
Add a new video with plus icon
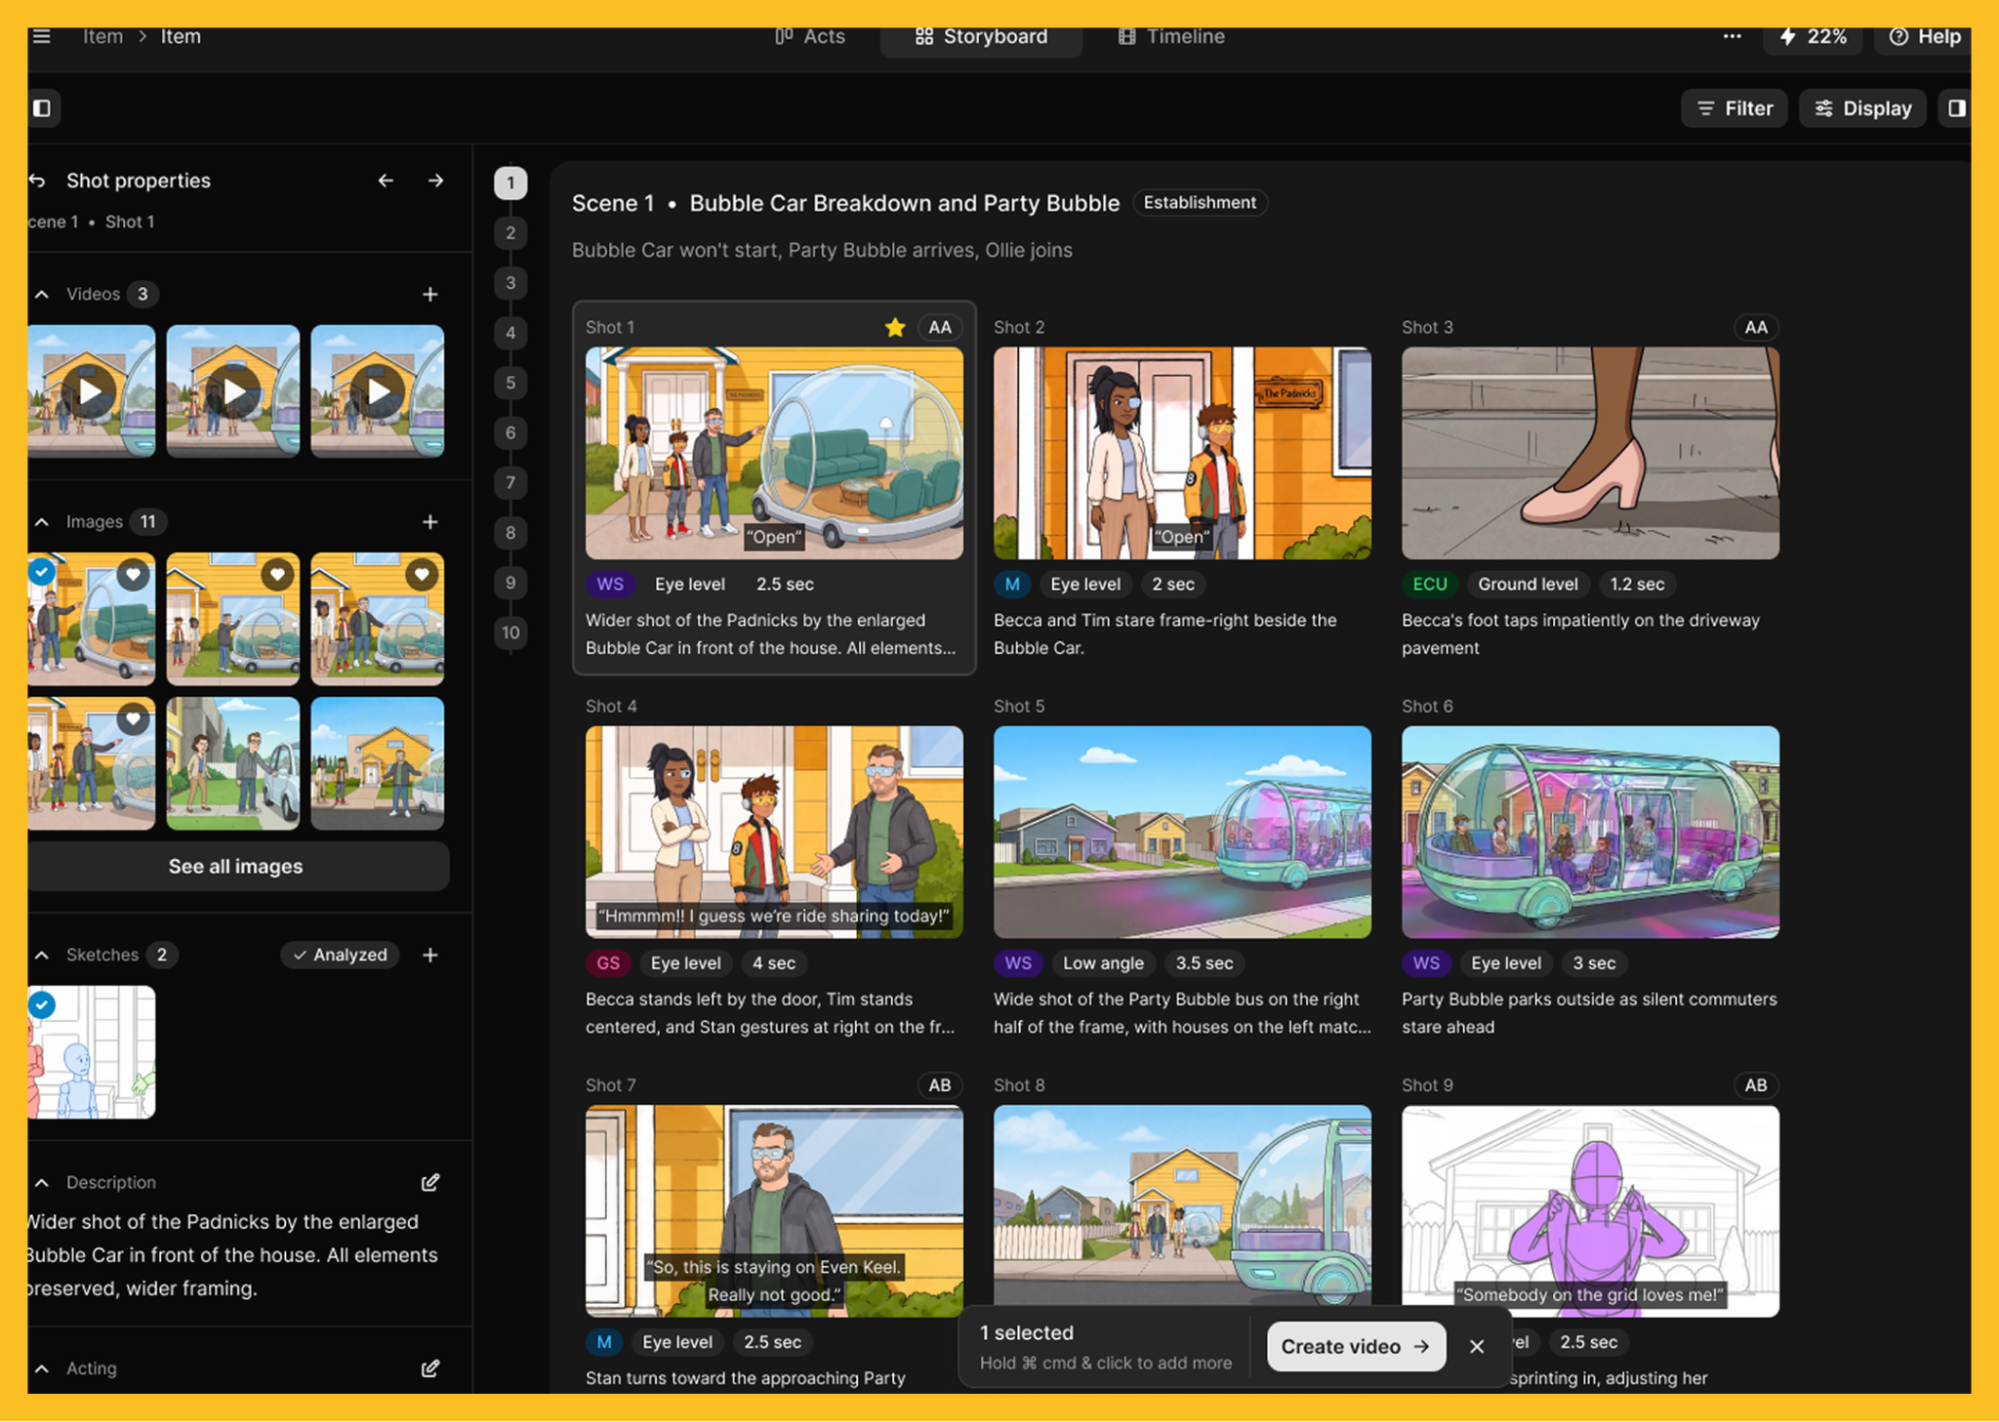(430, 294)
